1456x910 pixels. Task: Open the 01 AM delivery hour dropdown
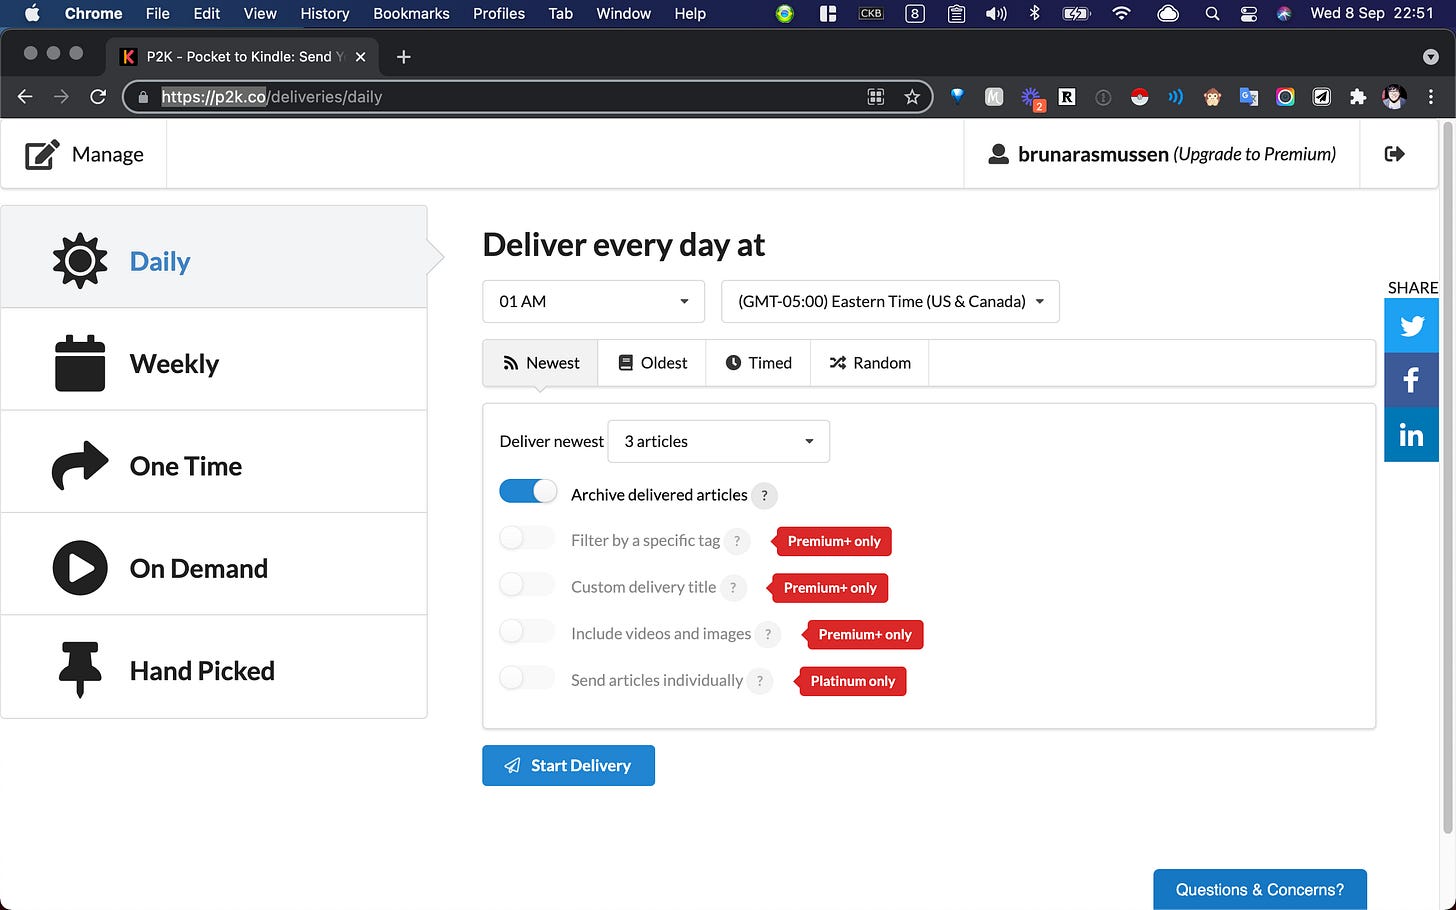(594, 301)
